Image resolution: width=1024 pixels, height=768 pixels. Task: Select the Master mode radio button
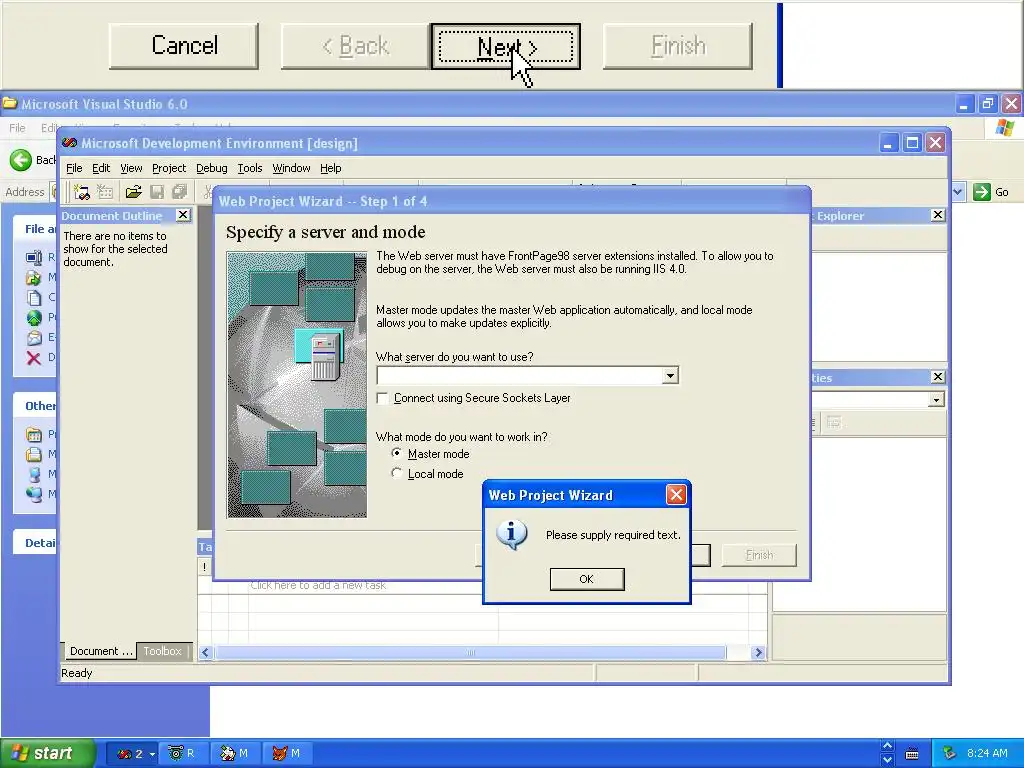tap(396, 453)
